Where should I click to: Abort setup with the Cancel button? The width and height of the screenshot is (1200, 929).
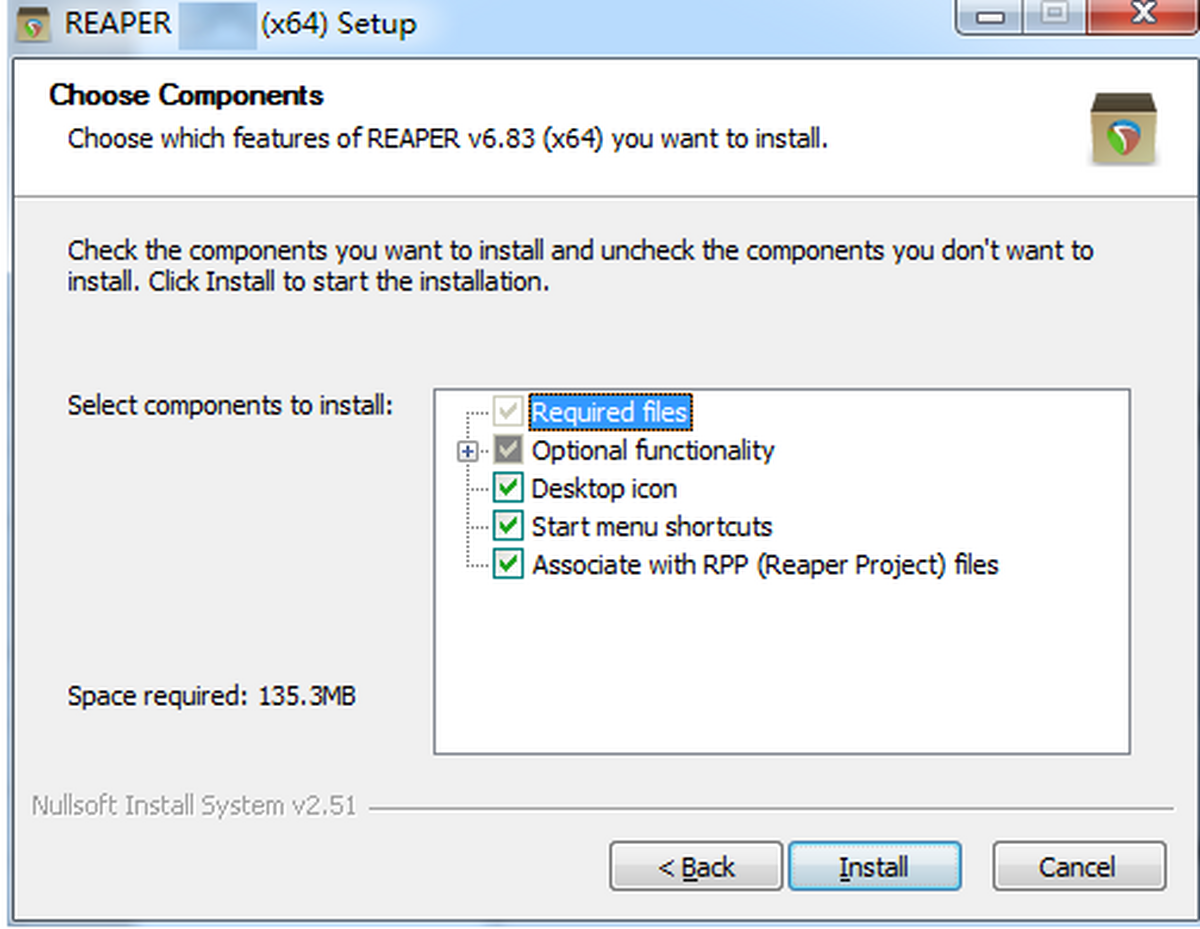1078,866
